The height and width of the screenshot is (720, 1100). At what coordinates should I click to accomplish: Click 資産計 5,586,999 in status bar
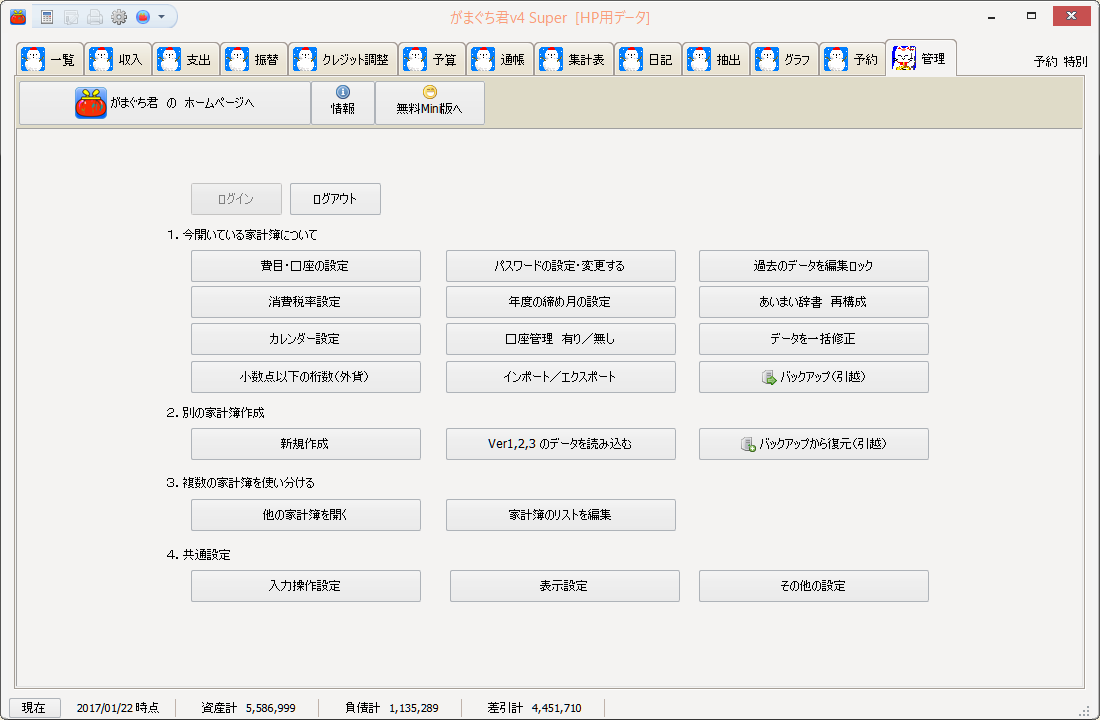[x=248, y=708]
